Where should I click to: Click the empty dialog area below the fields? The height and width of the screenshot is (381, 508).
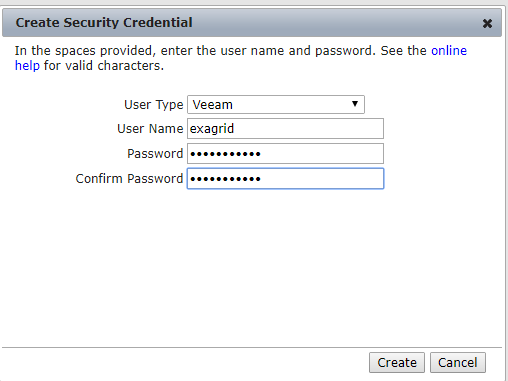pos(252,267)
